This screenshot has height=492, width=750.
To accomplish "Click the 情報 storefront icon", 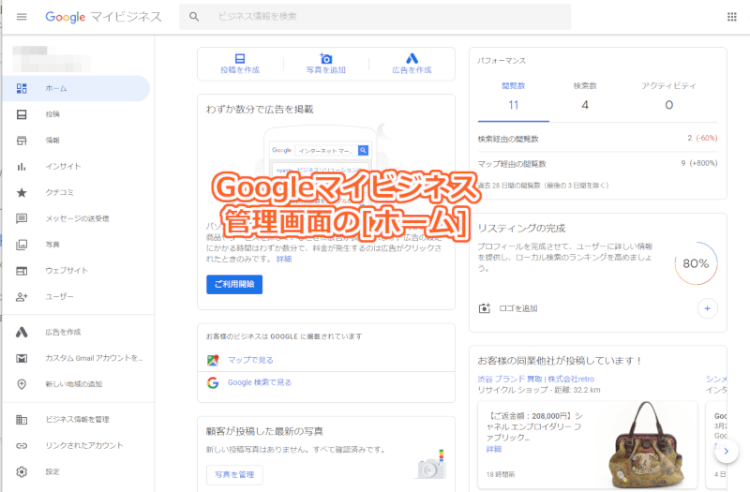I will [x=22, y=141].
